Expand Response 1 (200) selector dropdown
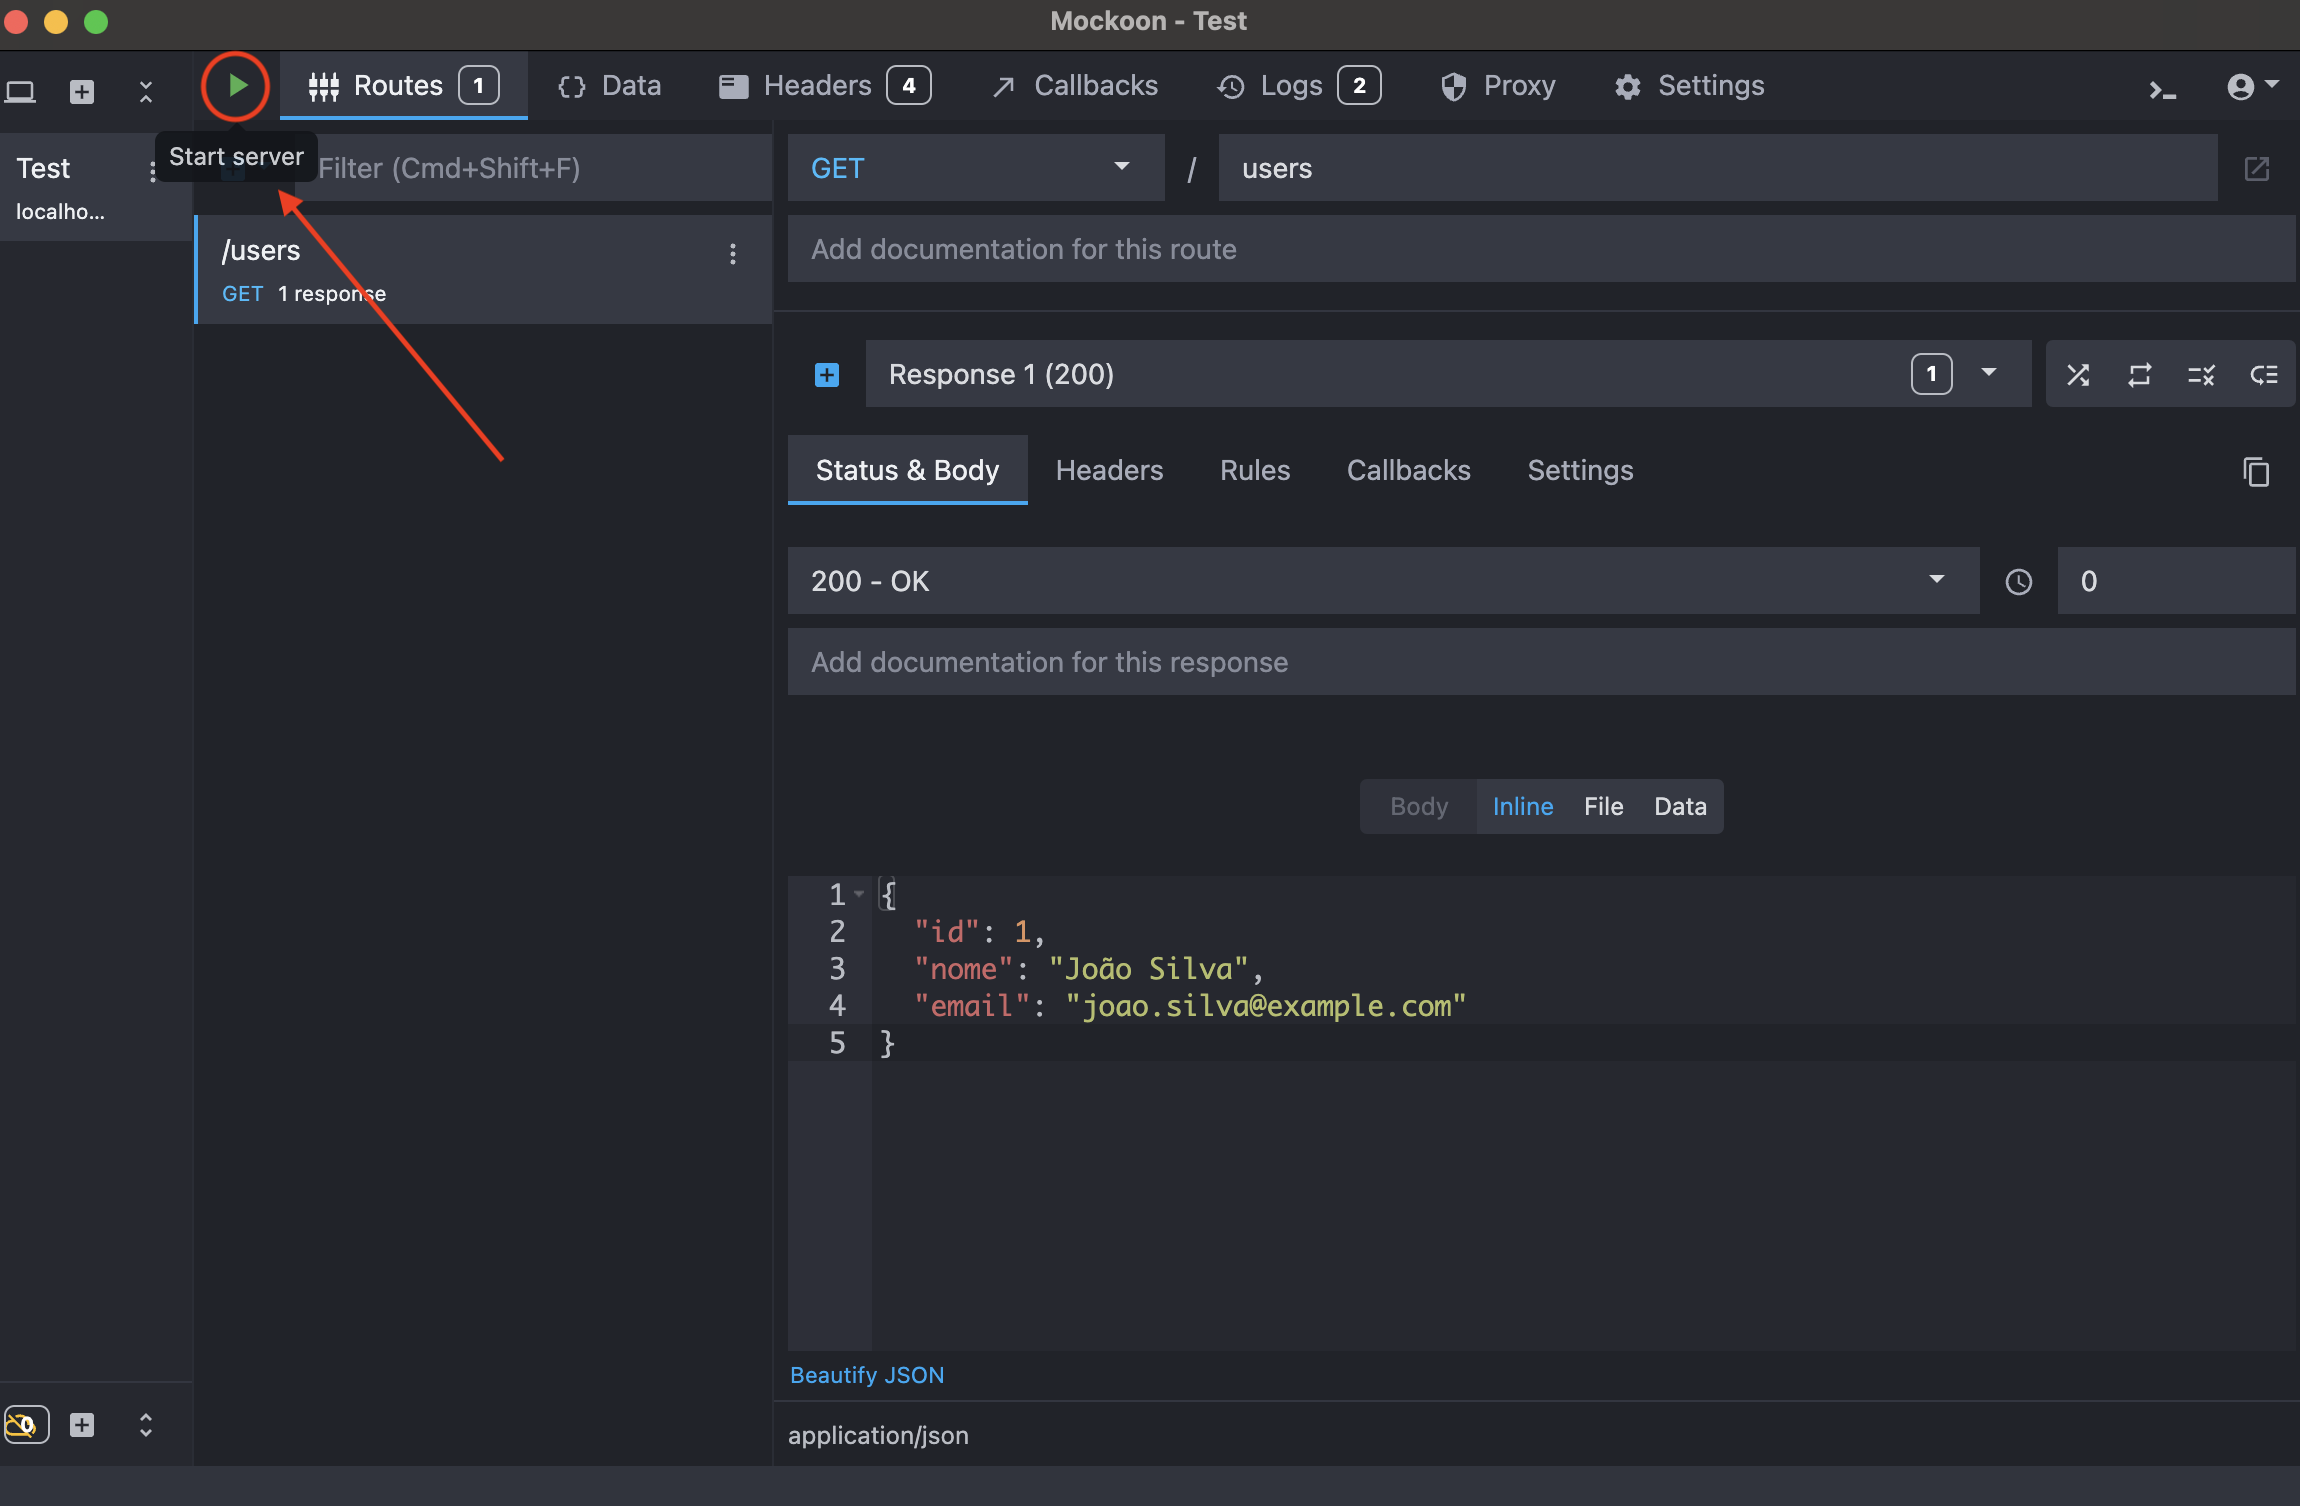 (x=1988, y=373)
